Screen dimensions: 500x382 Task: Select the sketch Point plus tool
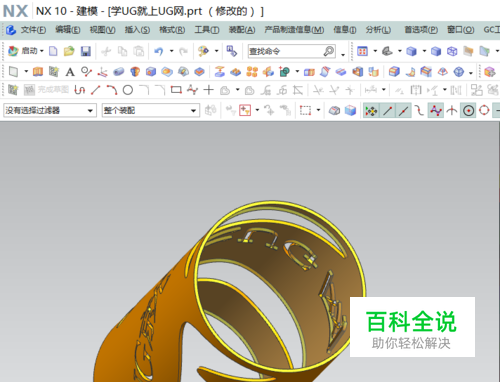click(x=209, y=90)
